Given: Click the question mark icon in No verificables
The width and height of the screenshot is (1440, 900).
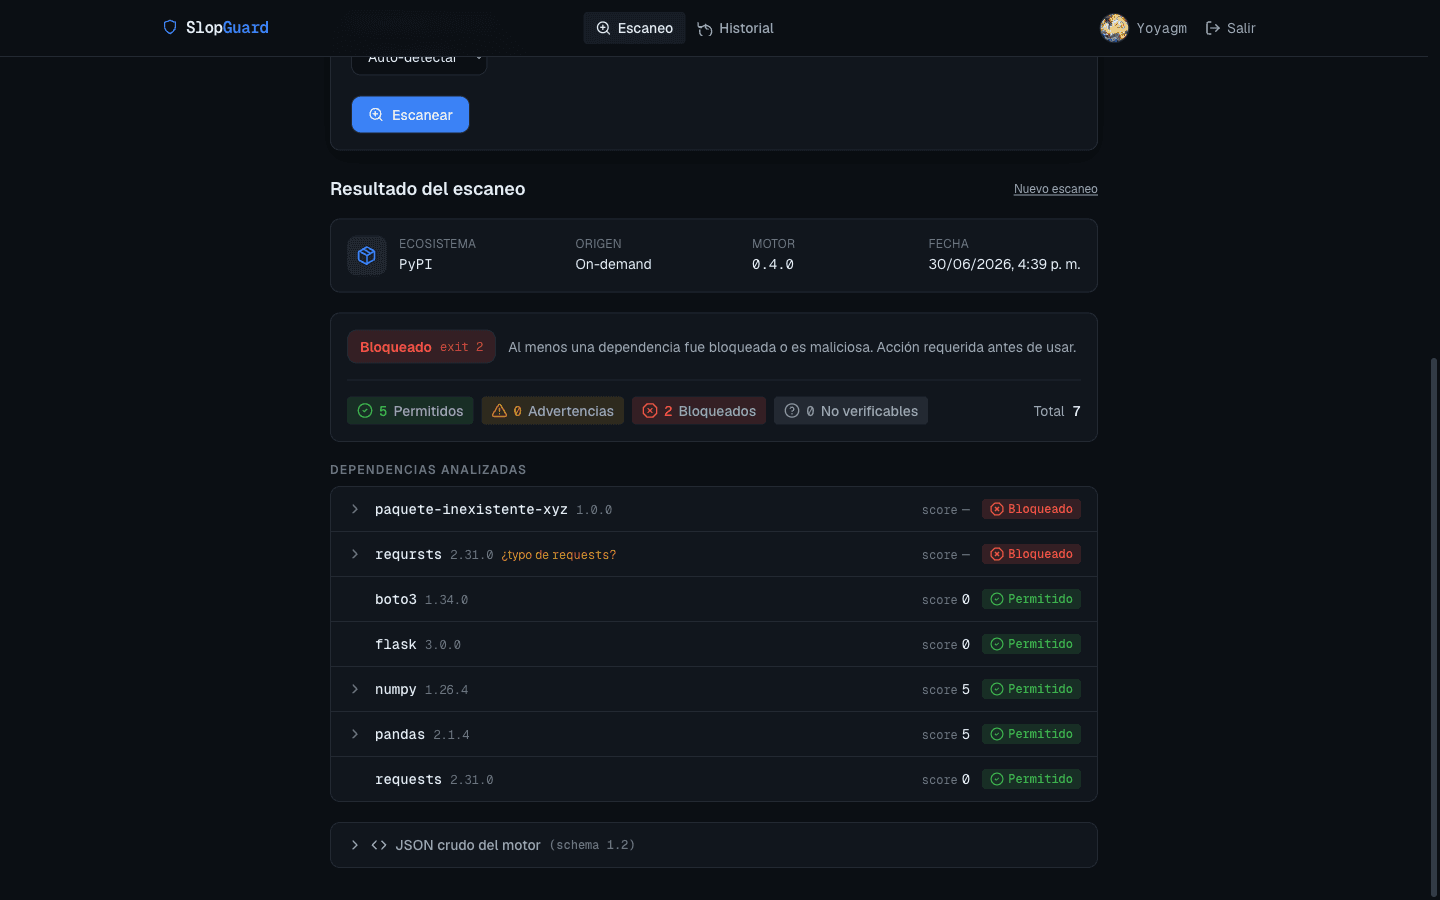Looking at the screenshot, I should coord(792,411).
